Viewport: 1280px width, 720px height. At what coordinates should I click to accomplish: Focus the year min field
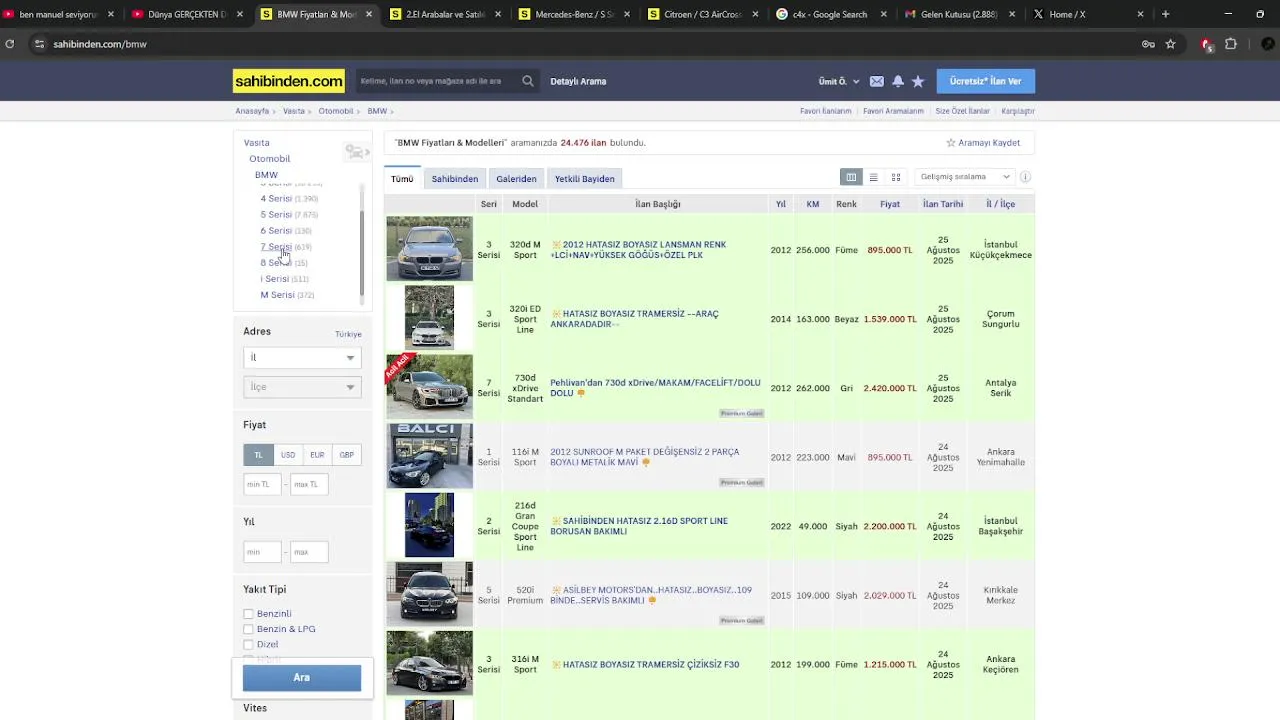[262, 552]
